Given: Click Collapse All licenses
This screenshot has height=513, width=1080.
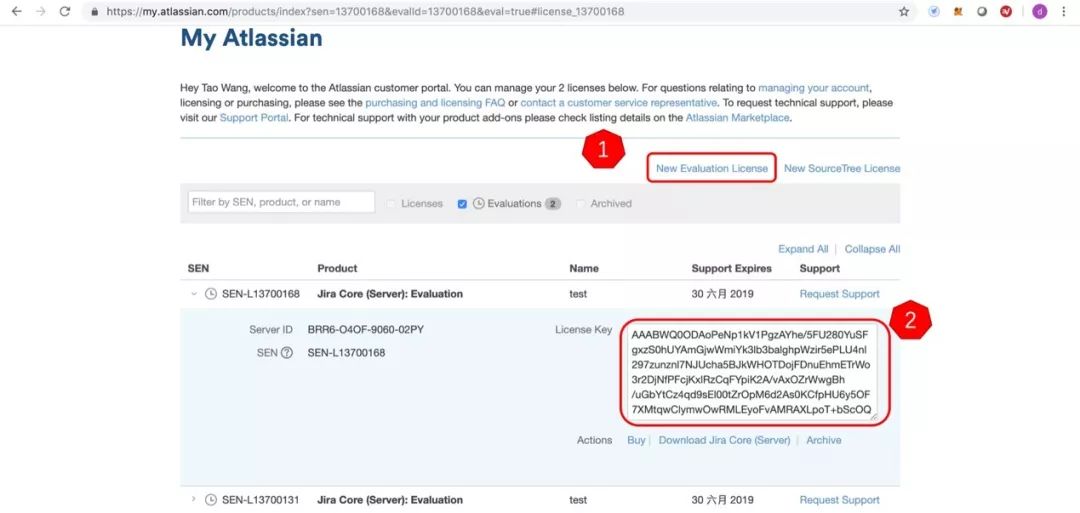Looking at the screenshot, I should pyautogui.click(x=872, y=249).
